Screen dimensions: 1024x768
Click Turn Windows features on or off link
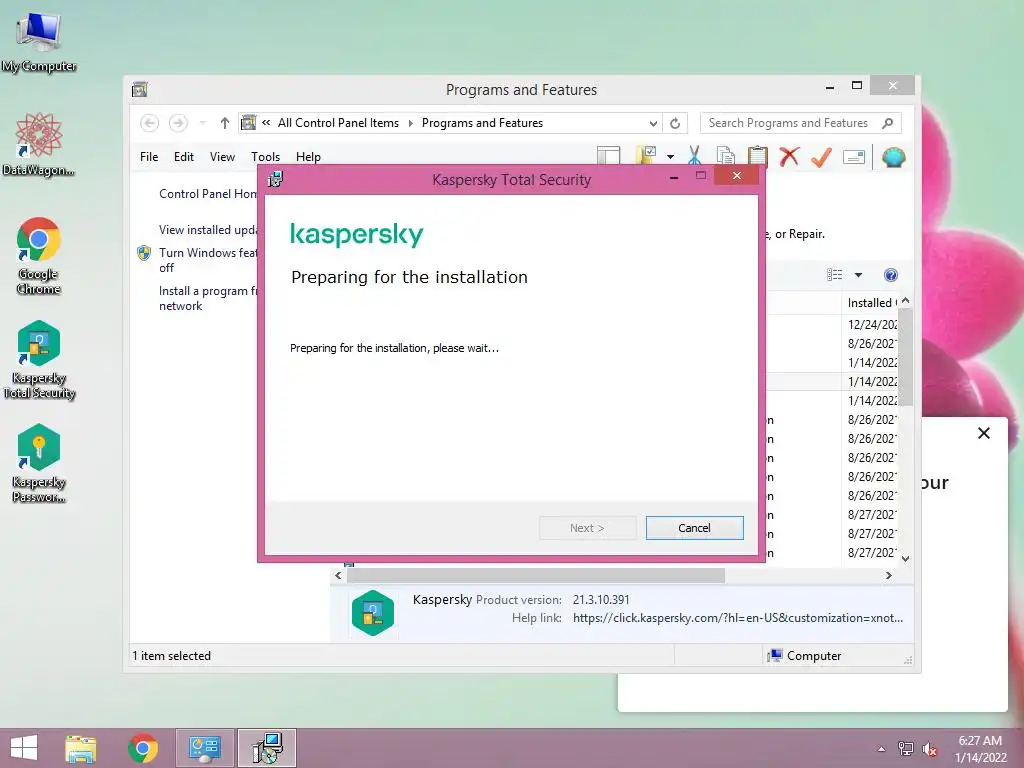click(208, 260)
